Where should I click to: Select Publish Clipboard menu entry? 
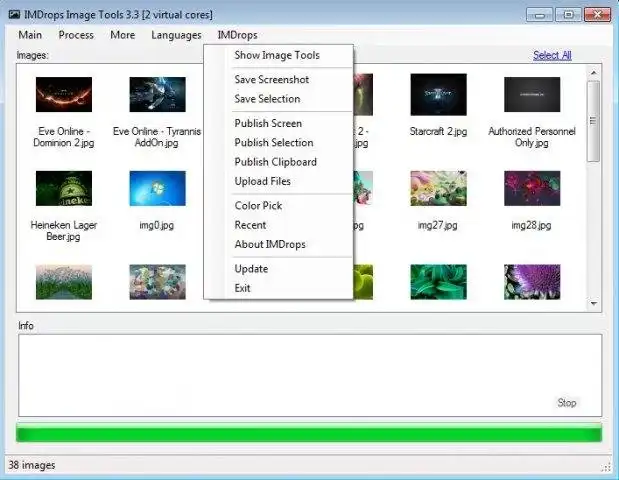276,162
